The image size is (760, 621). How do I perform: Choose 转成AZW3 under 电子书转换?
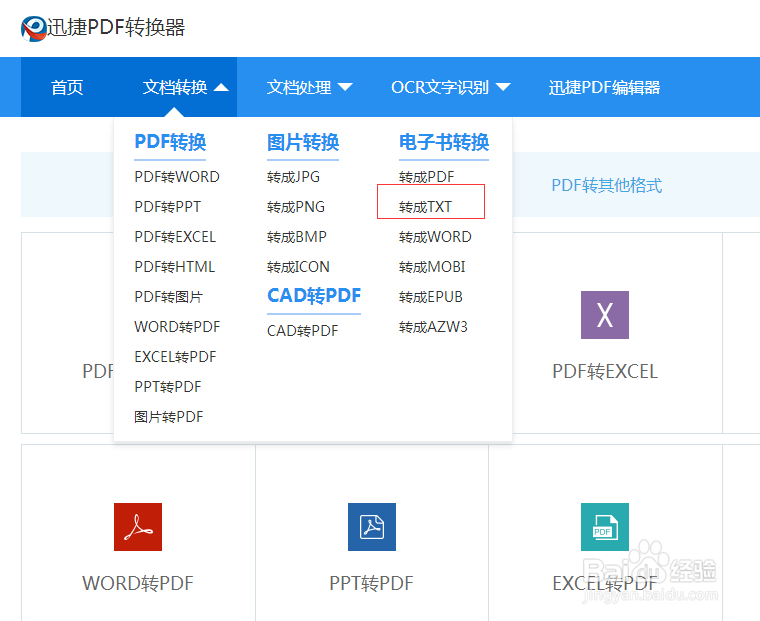[x=433, y=327]
